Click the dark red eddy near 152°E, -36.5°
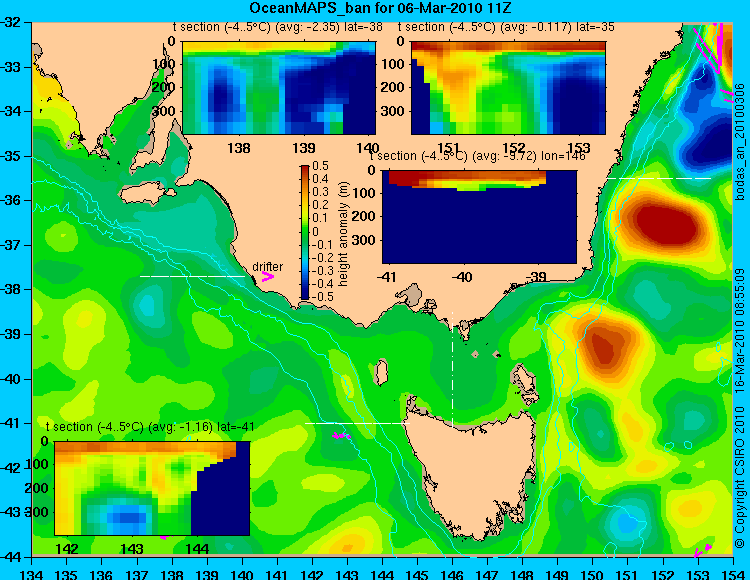Screen dimensions: 750x580 [667, 224]
